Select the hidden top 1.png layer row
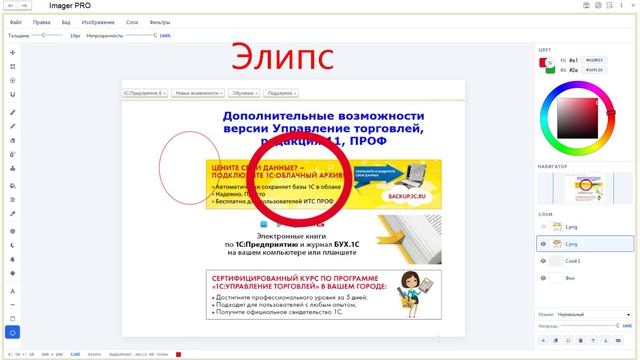Viewport: 640px width, 360px height. pyautogui.click(x=585, y=227)
